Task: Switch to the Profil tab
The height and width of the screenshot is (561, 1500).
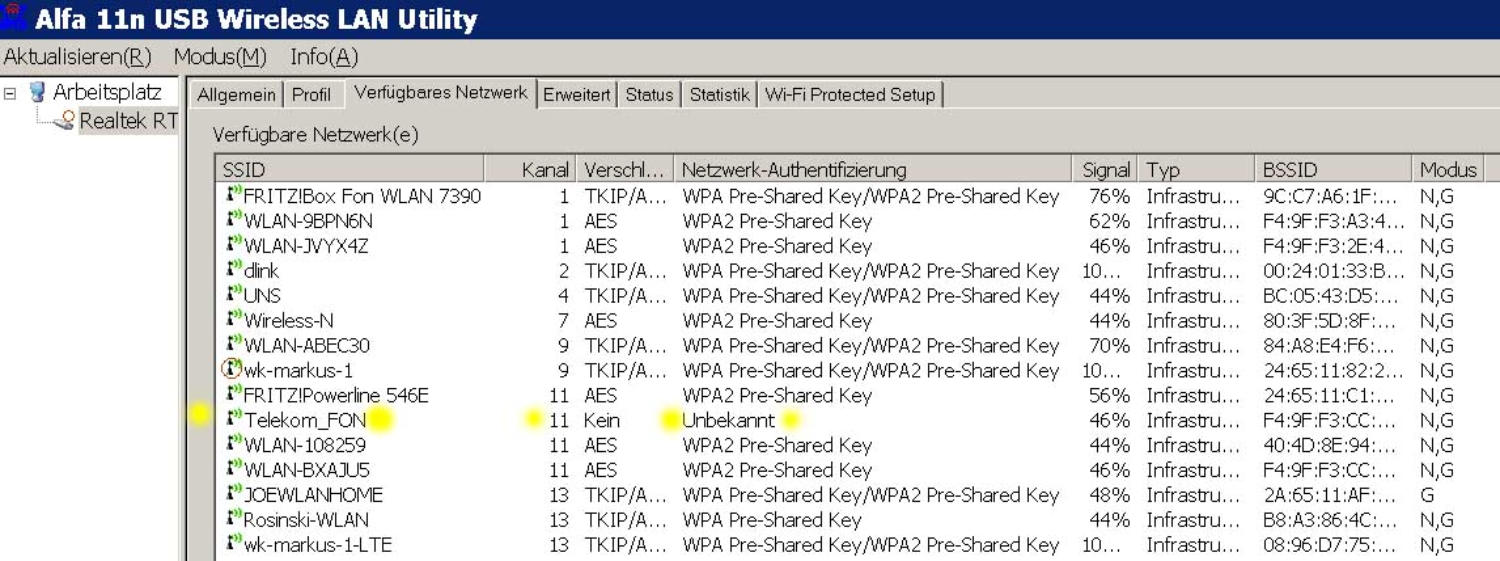Action: point(311,95)
